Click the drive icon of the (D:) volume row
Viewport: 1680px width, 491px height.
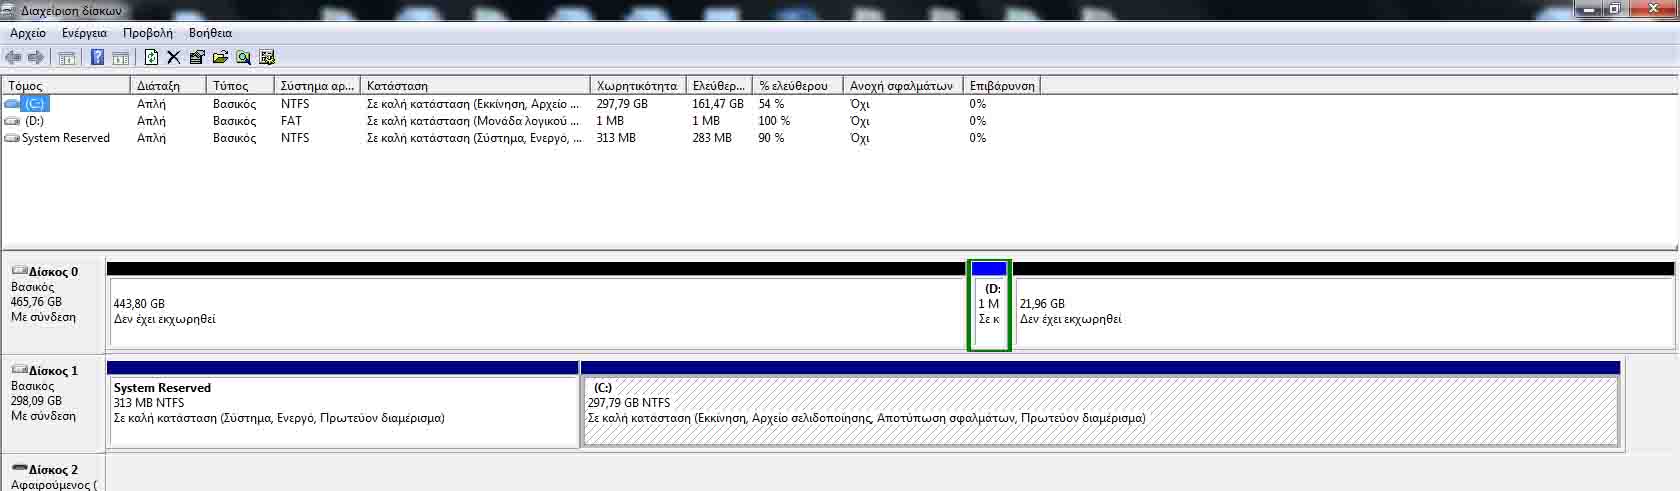pyautogui.click(x=12, y=121)
